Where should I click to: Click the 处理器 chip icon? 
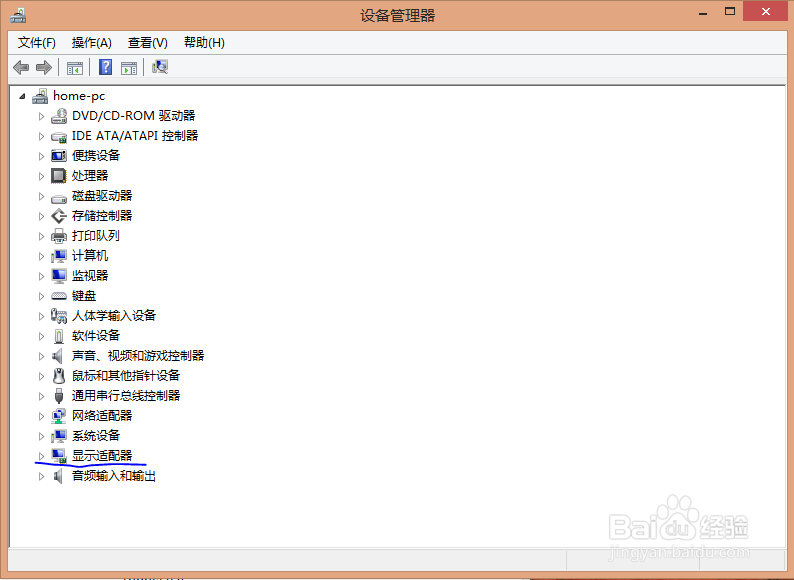coord(59,176)
